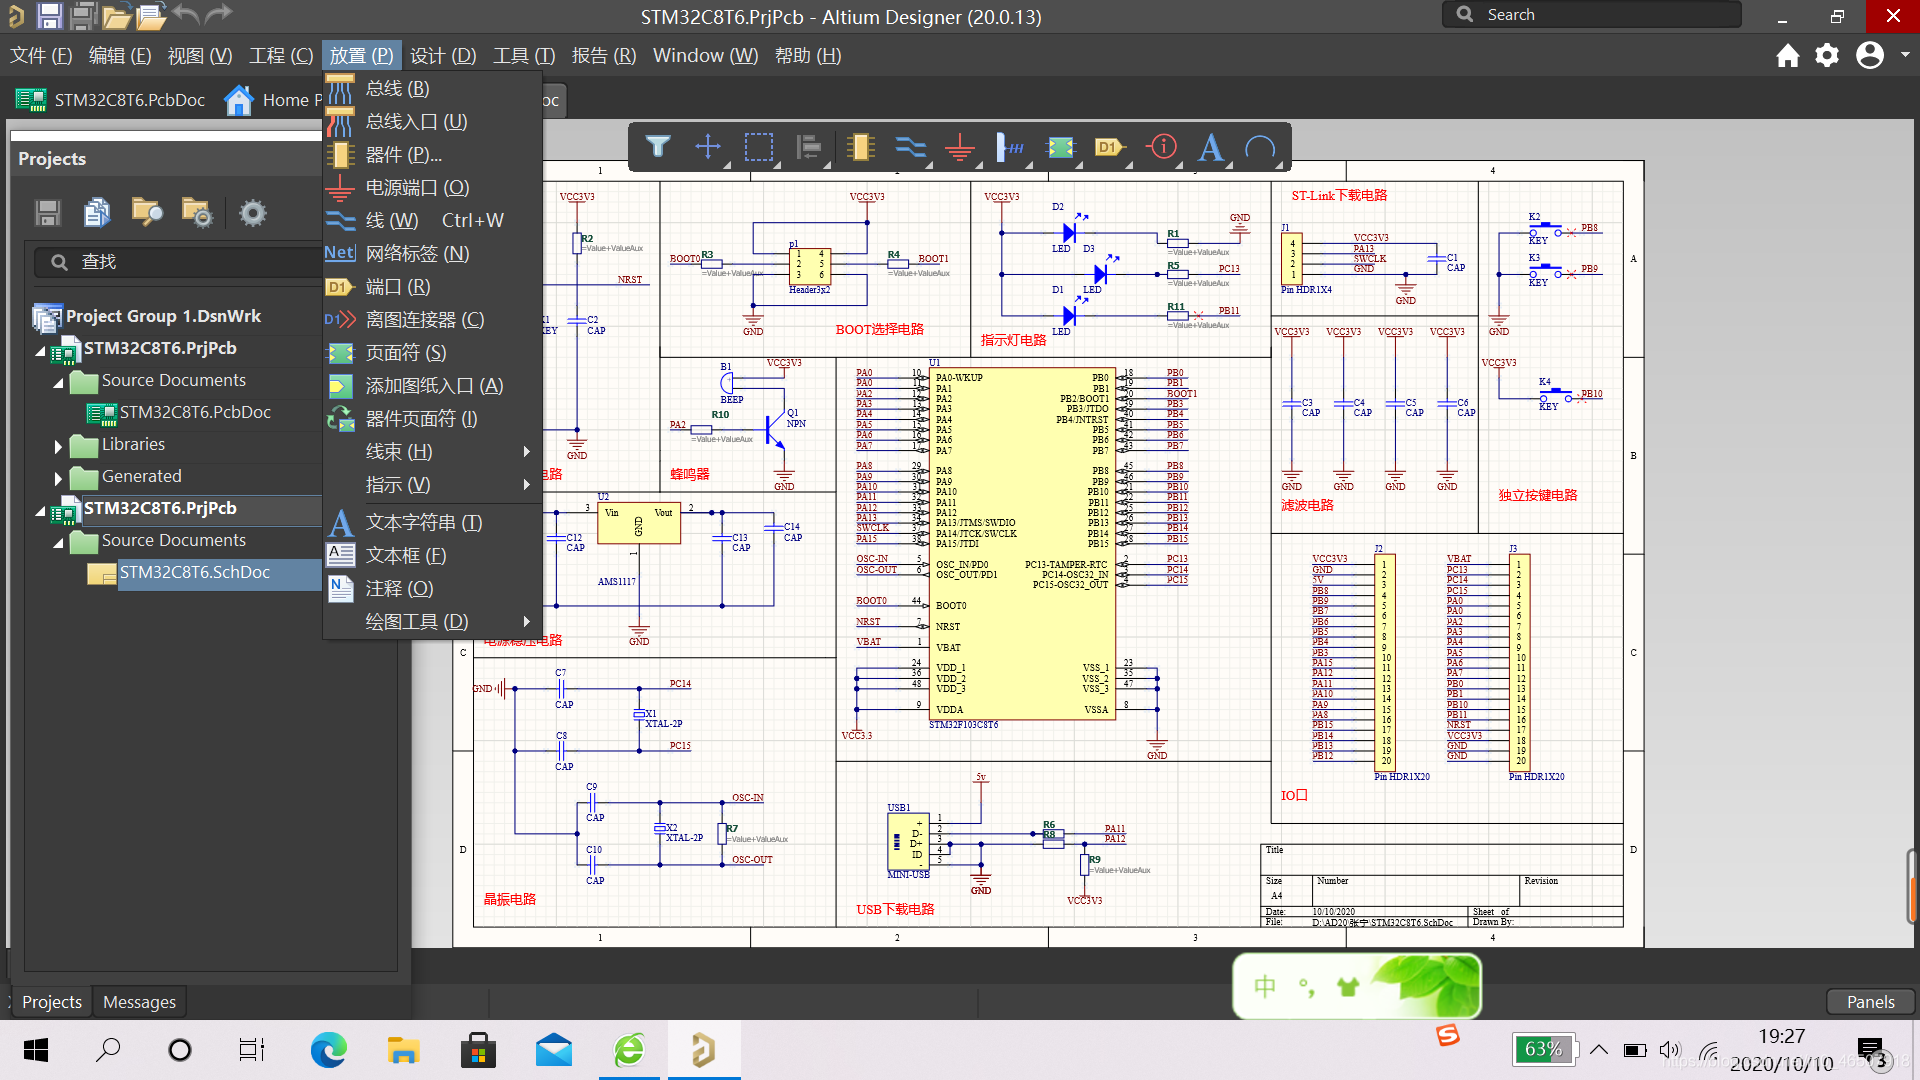The image size is (1920, 1080).
Task: Click the Text String 'A' toolbar icon
Action: coord(1211,147)
